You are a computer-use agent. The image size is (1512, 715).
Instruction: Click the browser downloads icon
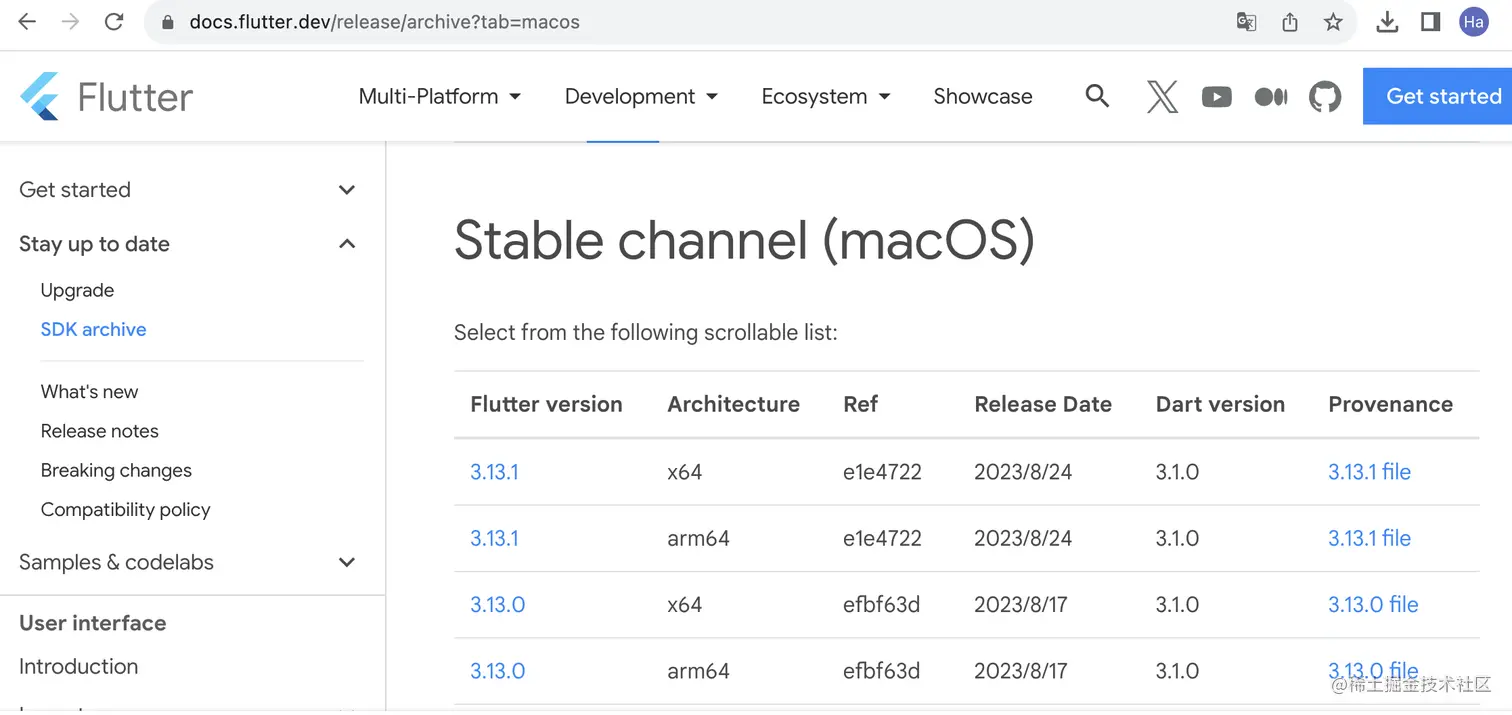click(x=1387, y=22)
